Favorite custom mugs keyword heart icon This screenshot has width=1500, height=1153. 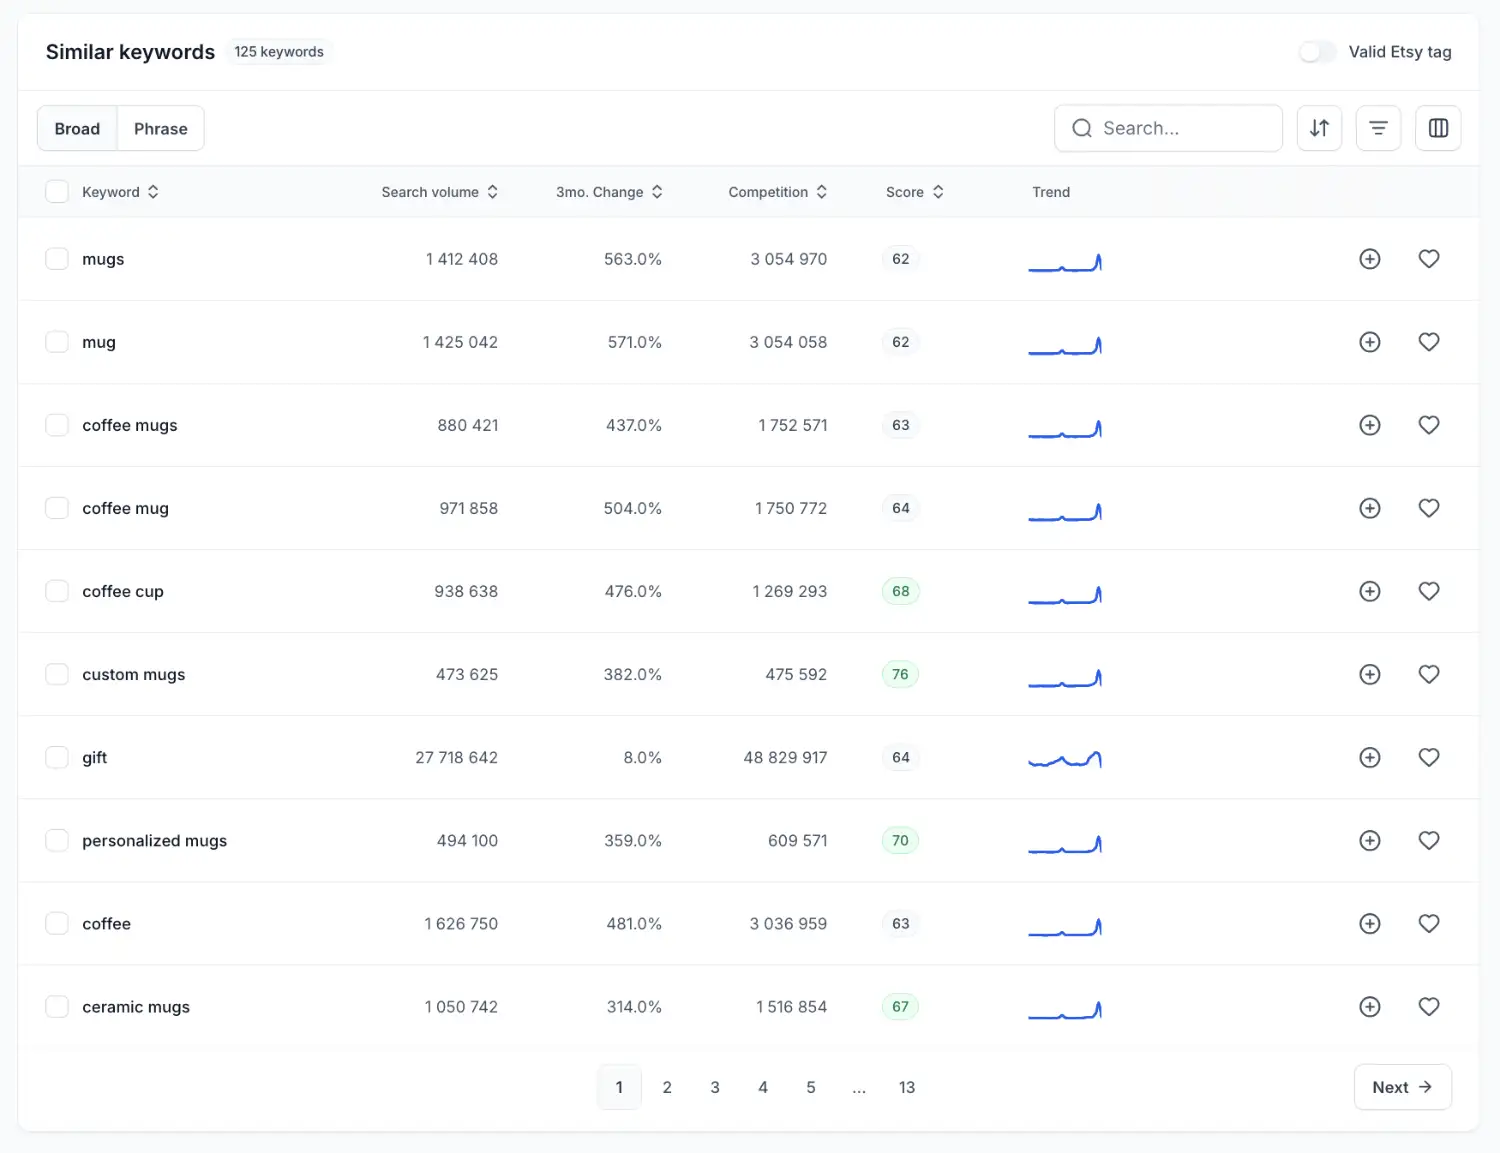pos(1429,674)
